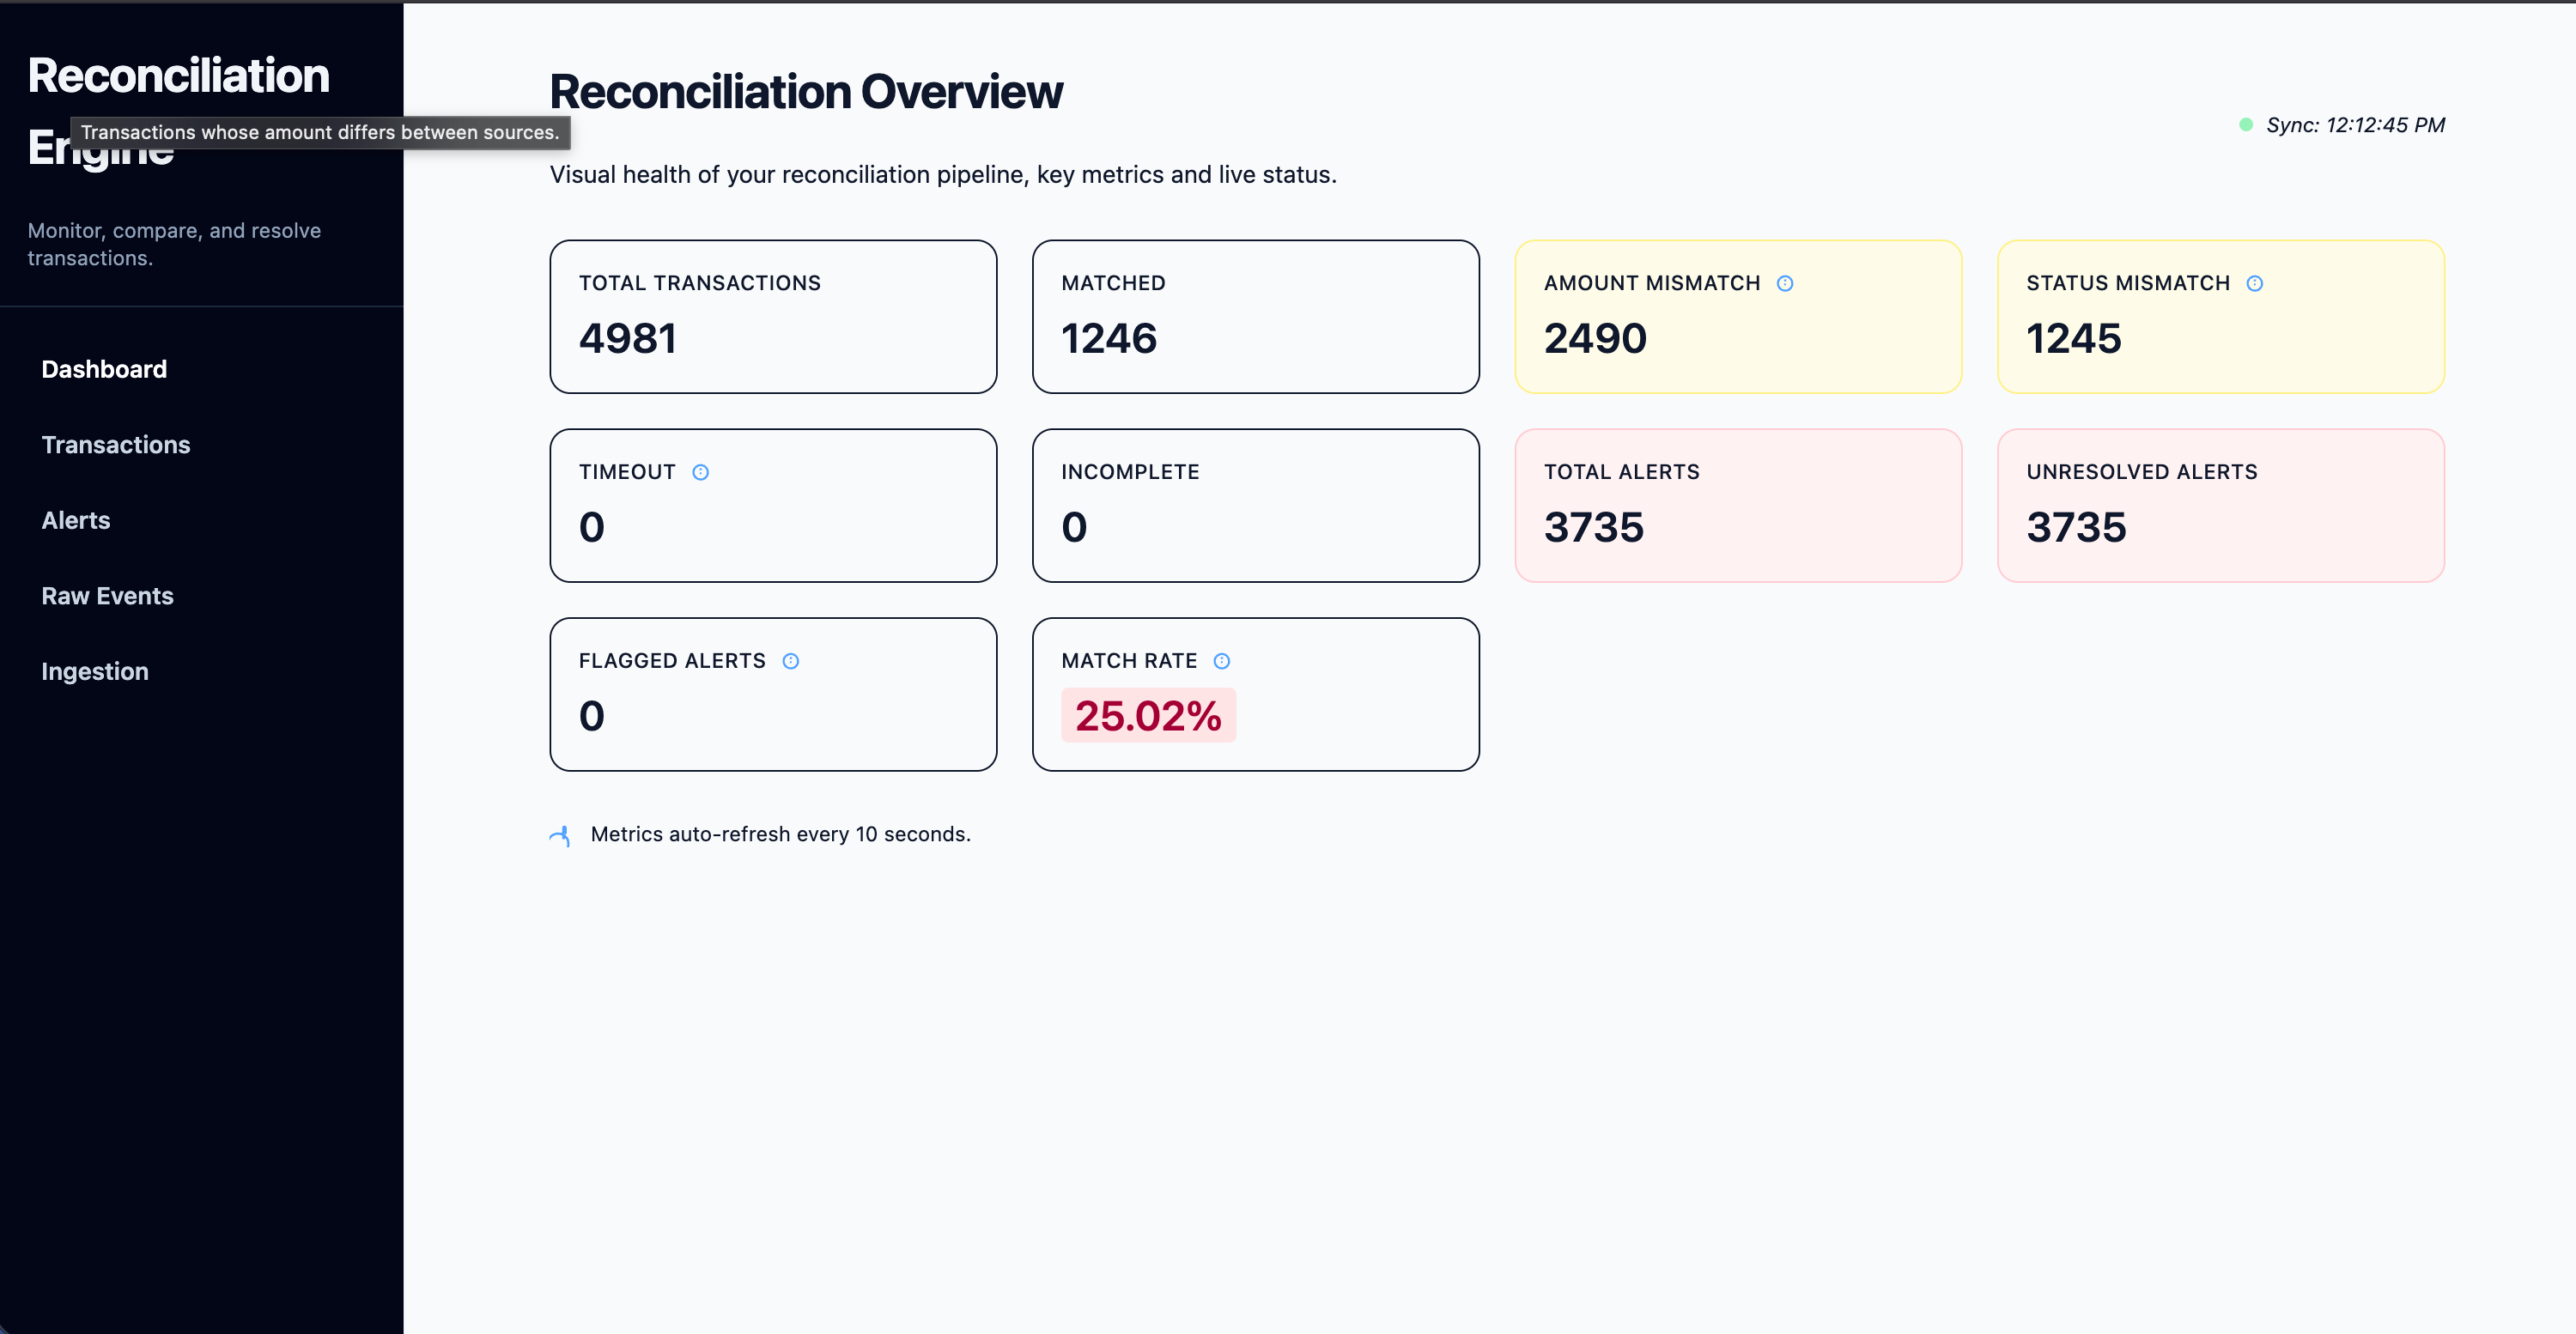This screenshot has height=1334, width=2576.
Task: Click the info icon on Amount Mismatch card
Action: click(1785, 283)
